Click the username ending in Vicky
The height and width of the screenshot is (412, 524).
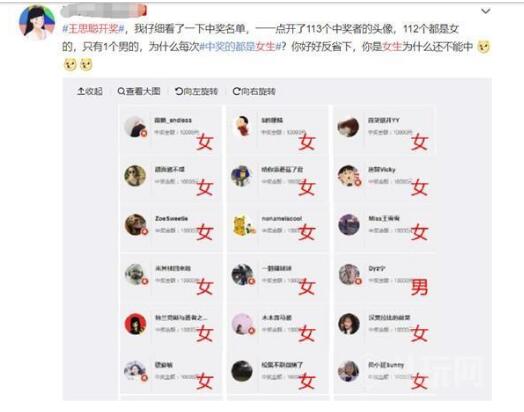point(382,169)
